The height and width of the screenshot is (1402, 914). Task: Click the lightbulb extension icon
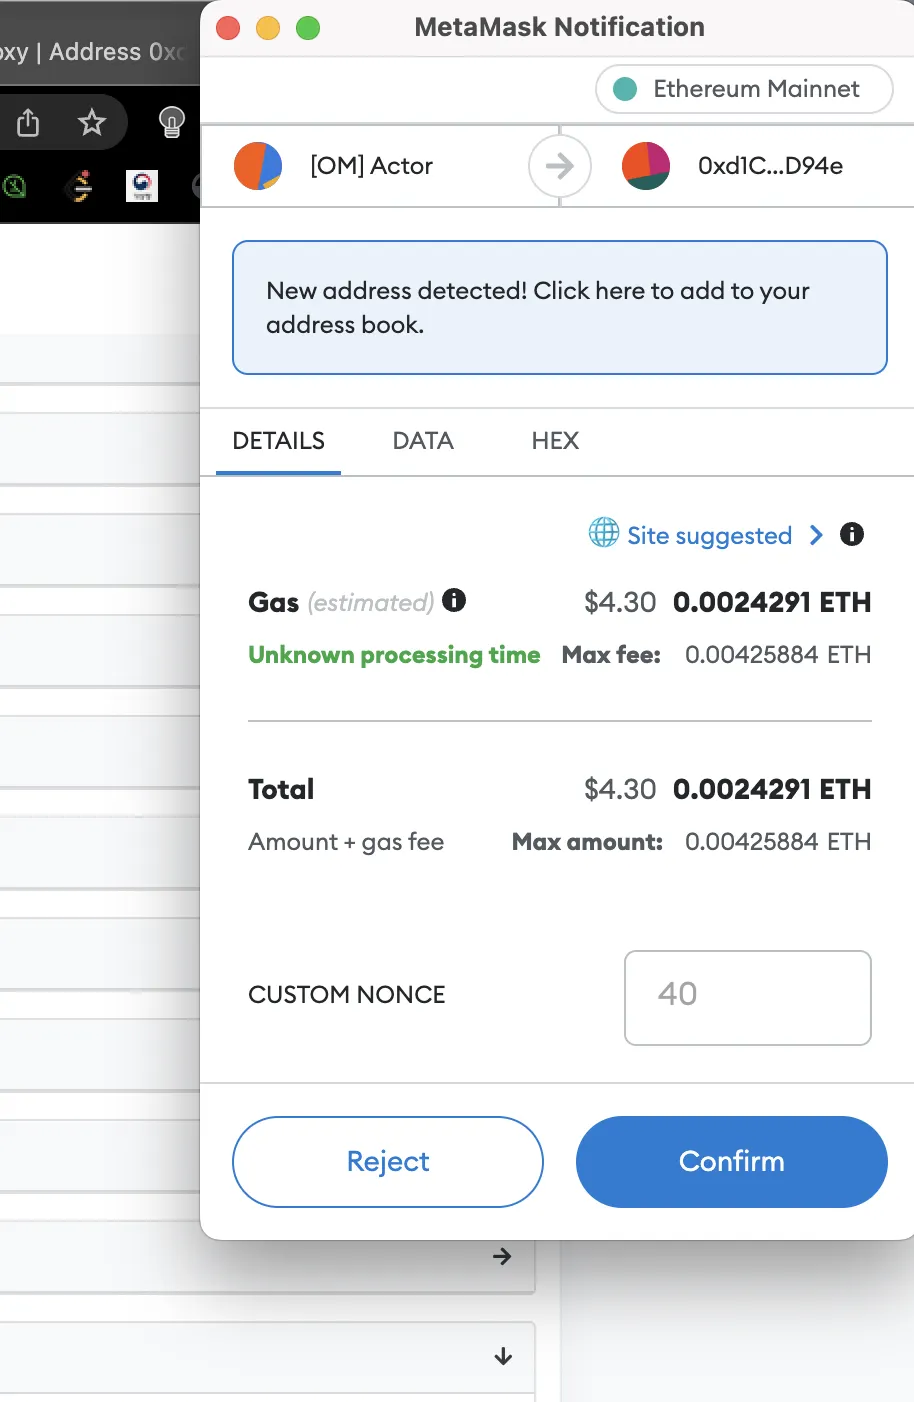pos(172,122)
